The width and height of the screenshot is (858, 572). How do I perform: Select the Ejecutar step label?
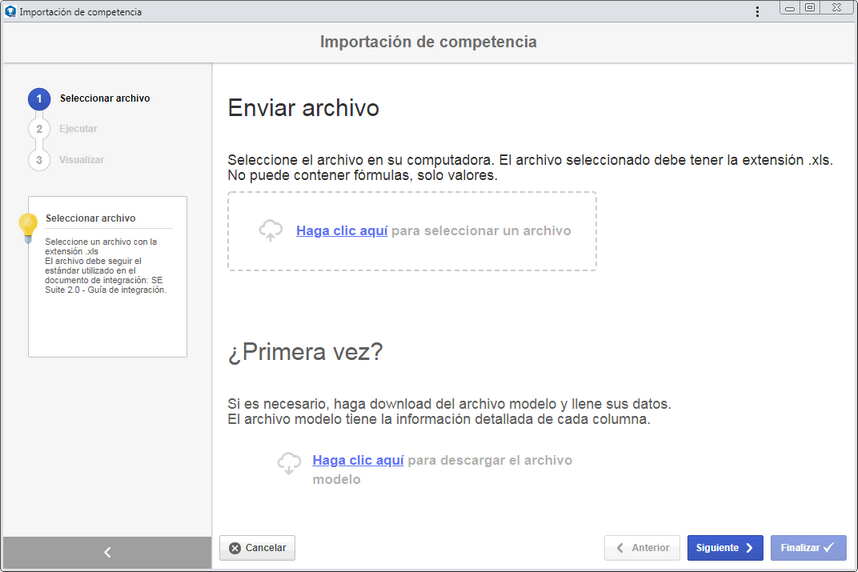[x=78, y=129]
